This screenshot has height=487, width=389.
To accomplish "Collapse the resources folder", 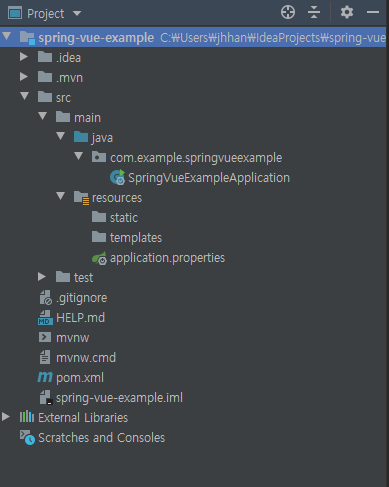I will [60, 196].
